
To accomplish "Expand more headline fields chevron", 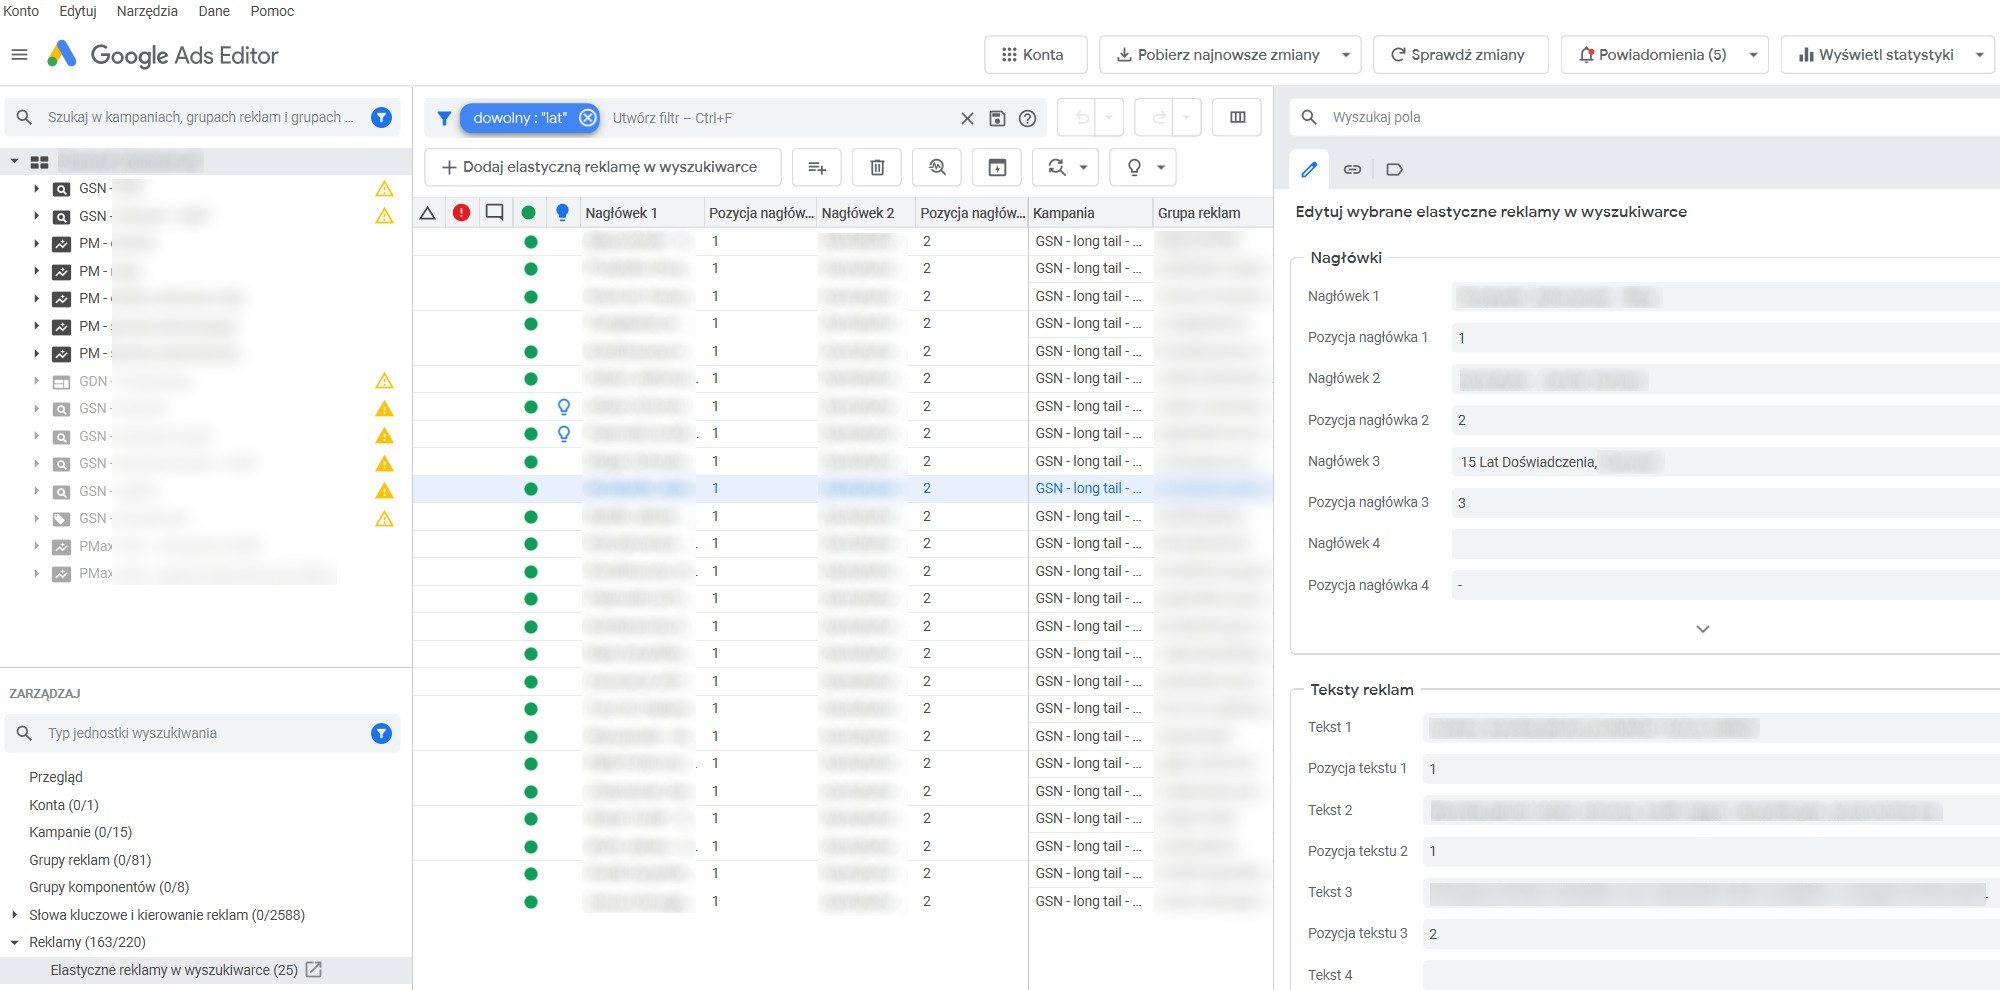I will point(1703,629).
